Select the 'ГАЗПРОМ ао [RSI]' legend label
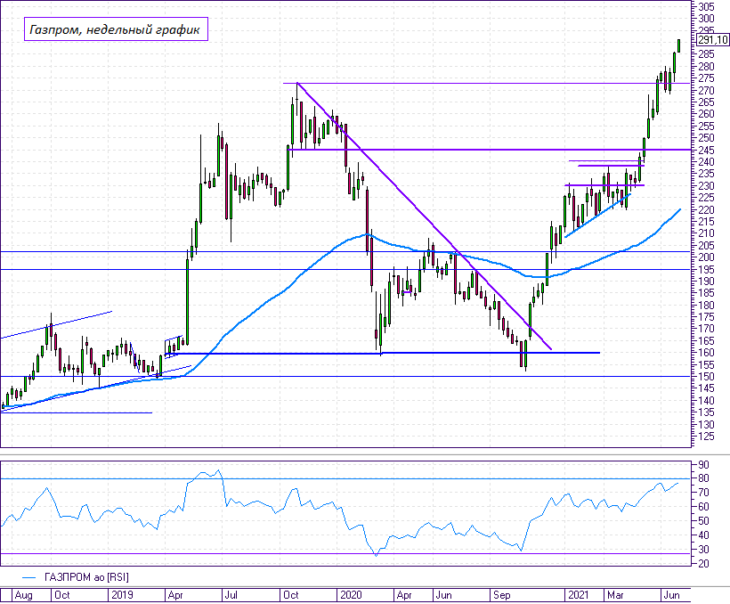Screen dimensions: 730x604 point(87,577)
